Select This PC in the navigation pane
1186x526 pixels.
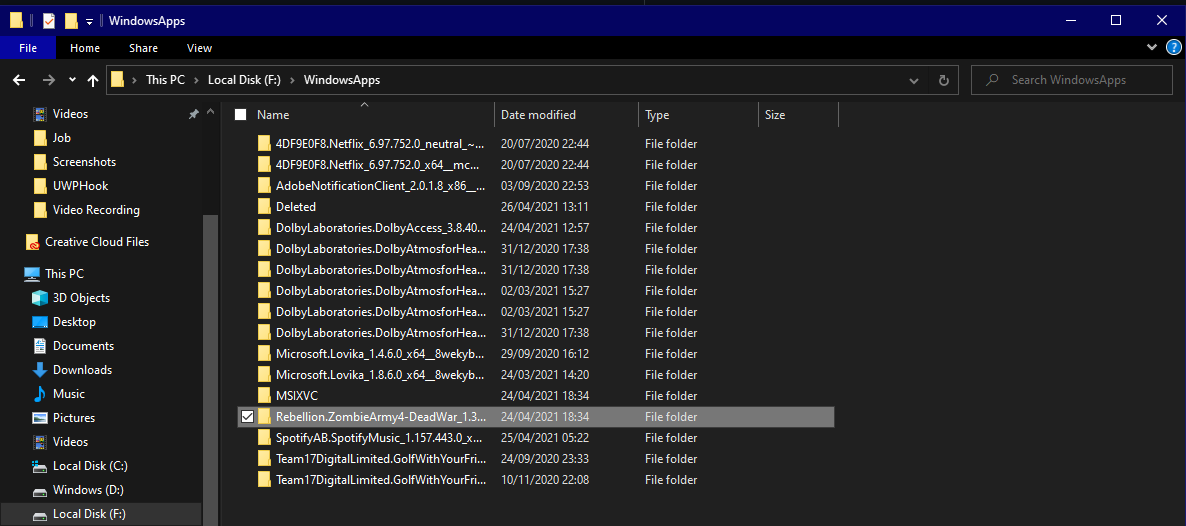tap(64, 274)
